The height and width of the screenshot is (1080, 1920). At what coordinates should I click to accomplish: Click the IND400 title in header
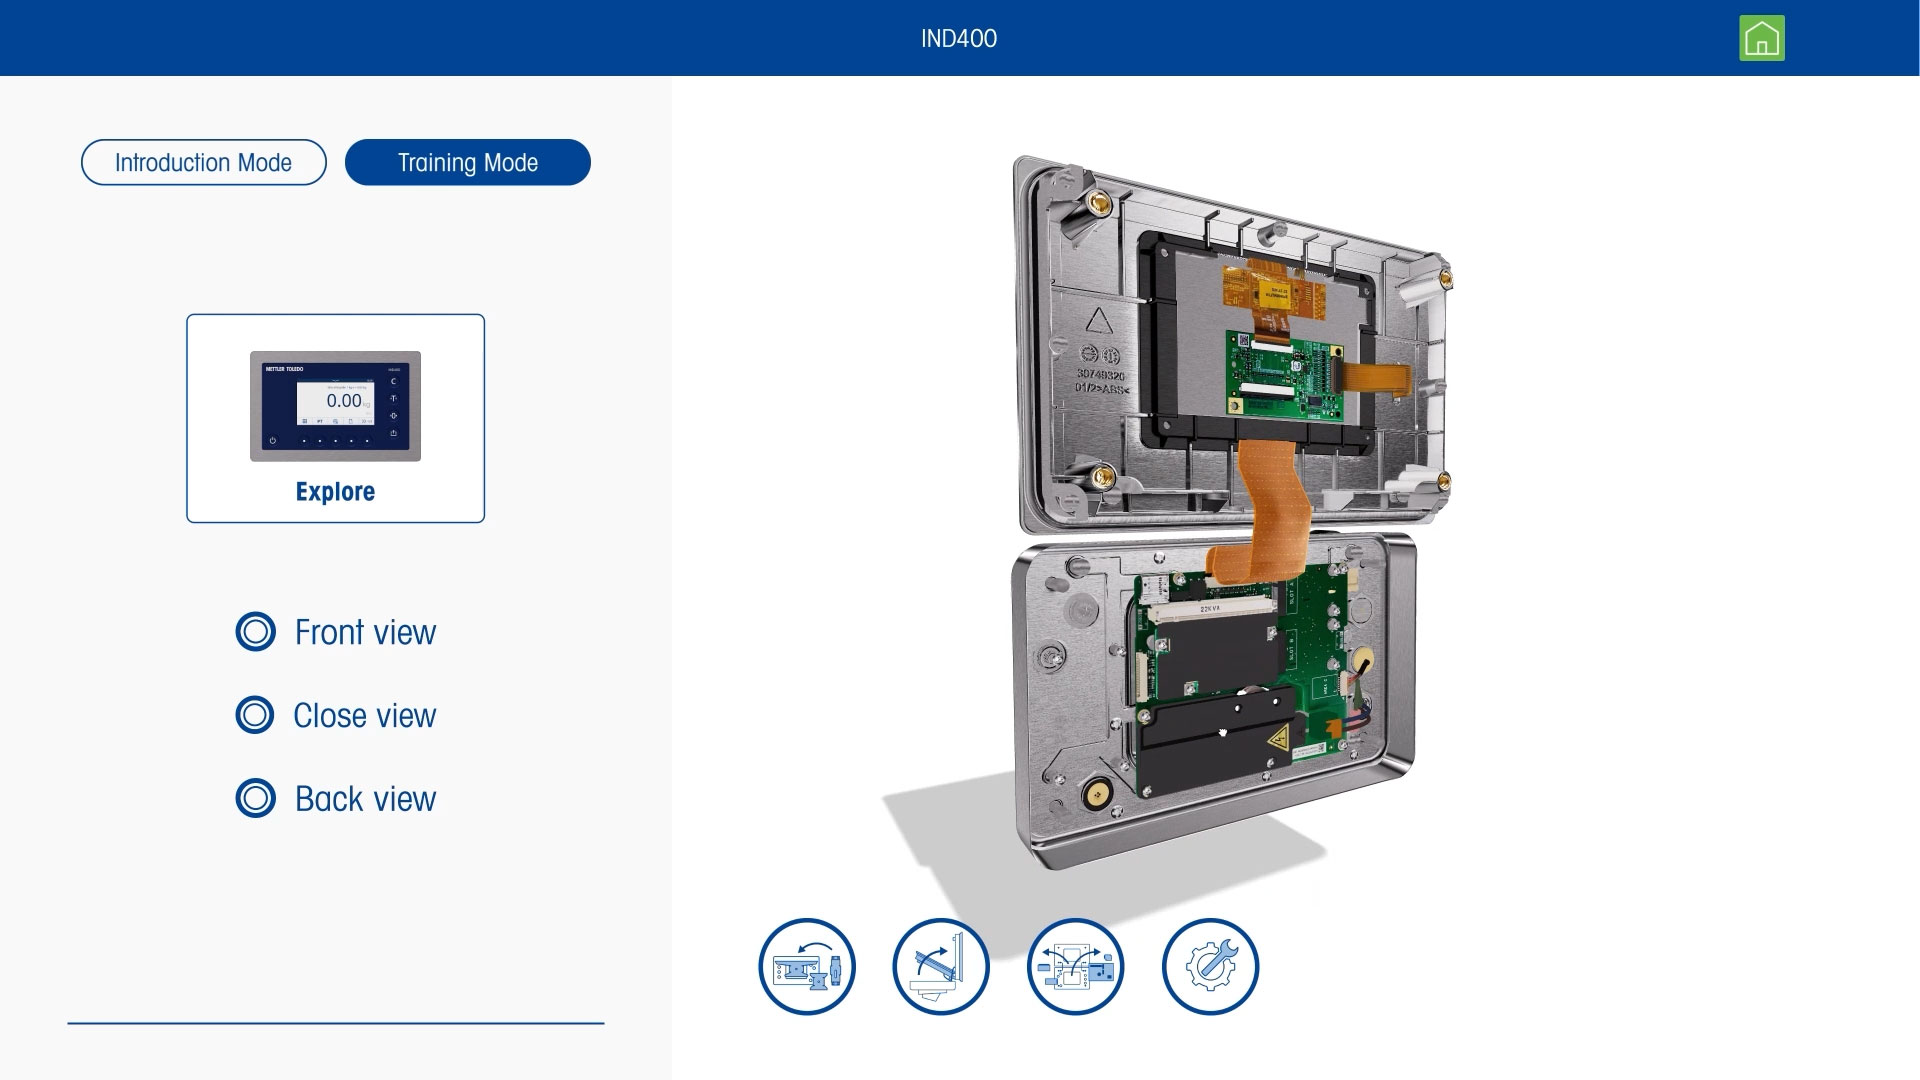(958, 38)
